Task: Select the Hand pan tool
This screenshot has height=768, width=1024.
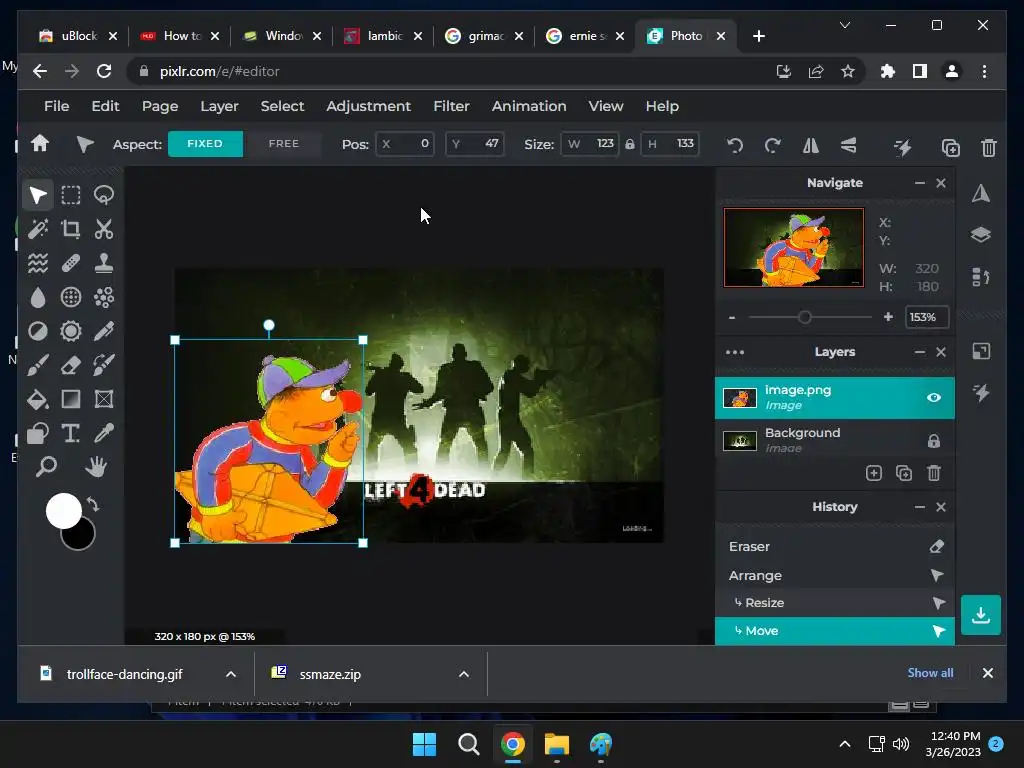Action: click(x=95, y=467)
